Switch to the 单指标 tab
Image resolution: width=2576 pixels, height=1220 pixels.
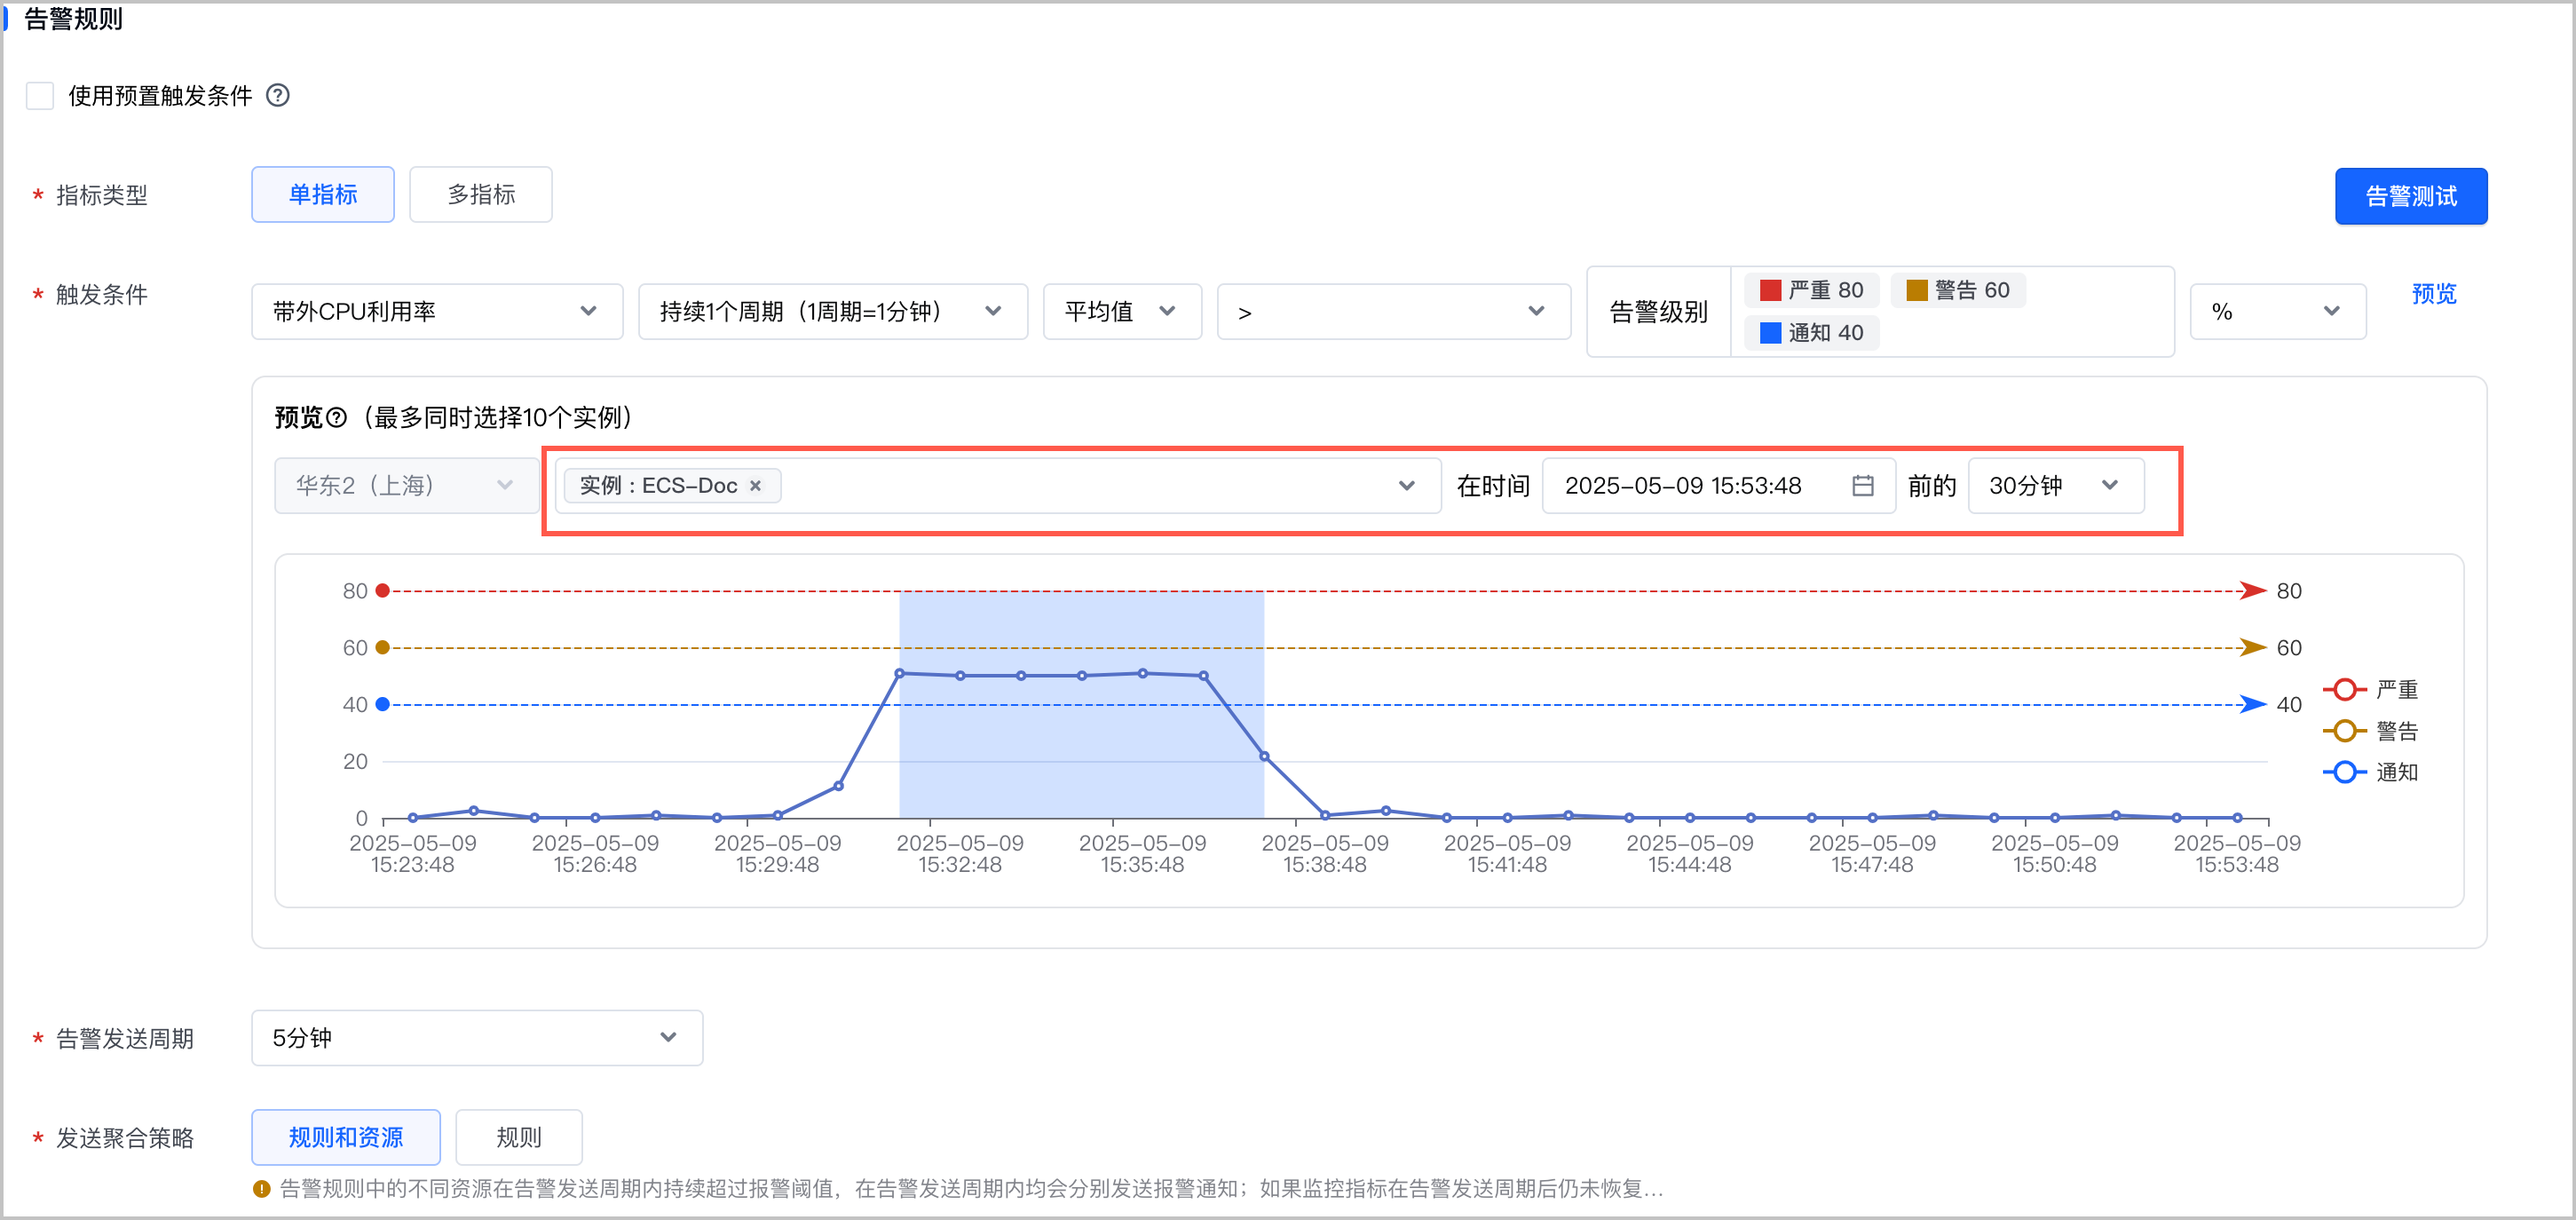pos(323,195)
